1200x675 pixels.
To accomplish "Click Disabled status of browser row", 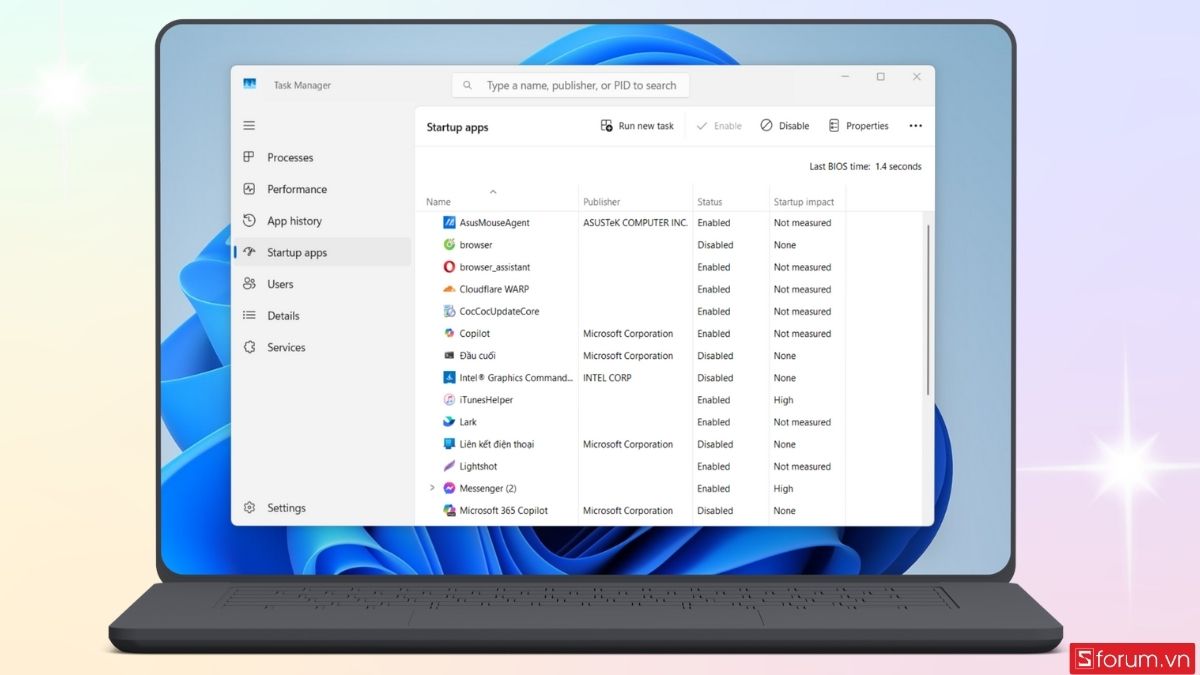I will point(715,245).
